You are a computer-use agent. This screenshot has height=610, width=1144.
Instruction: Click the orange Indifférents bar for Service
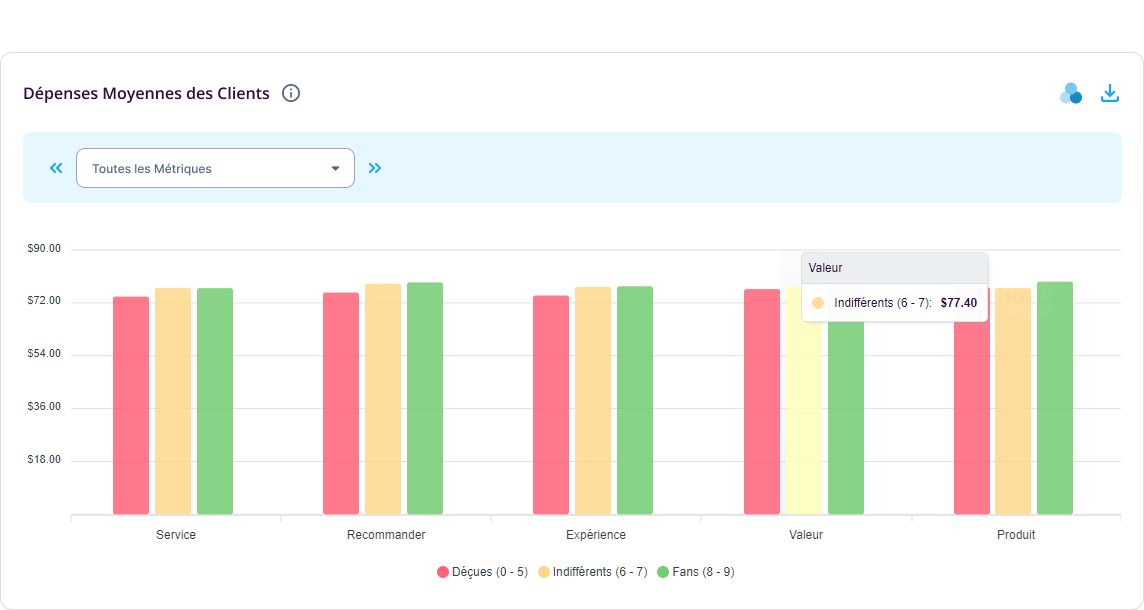coord(173,401)
